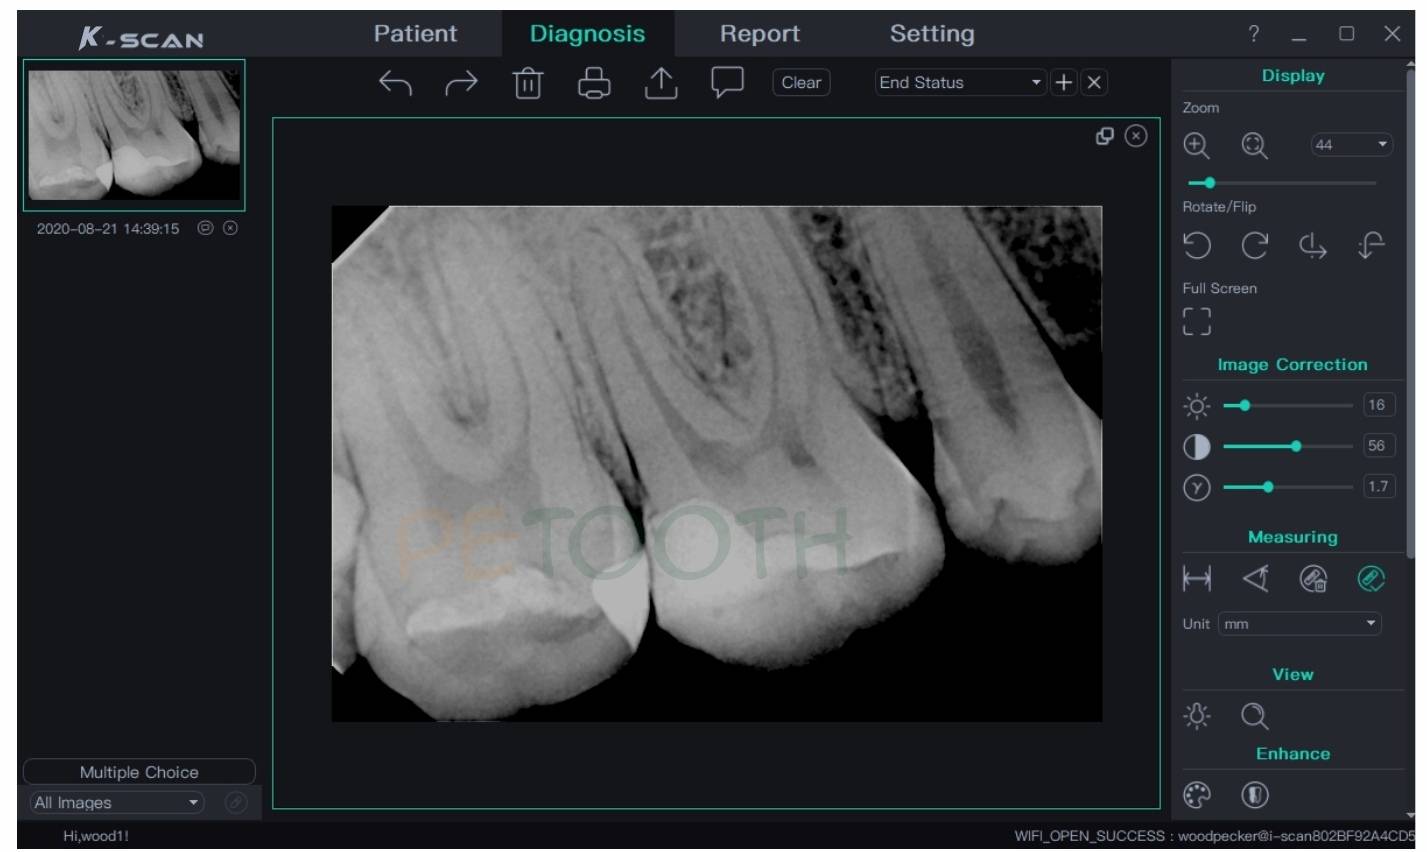Flip image horizontally
This screenshot has height=852, width=1427.
pyautogui.click(x=1312, y=245)
